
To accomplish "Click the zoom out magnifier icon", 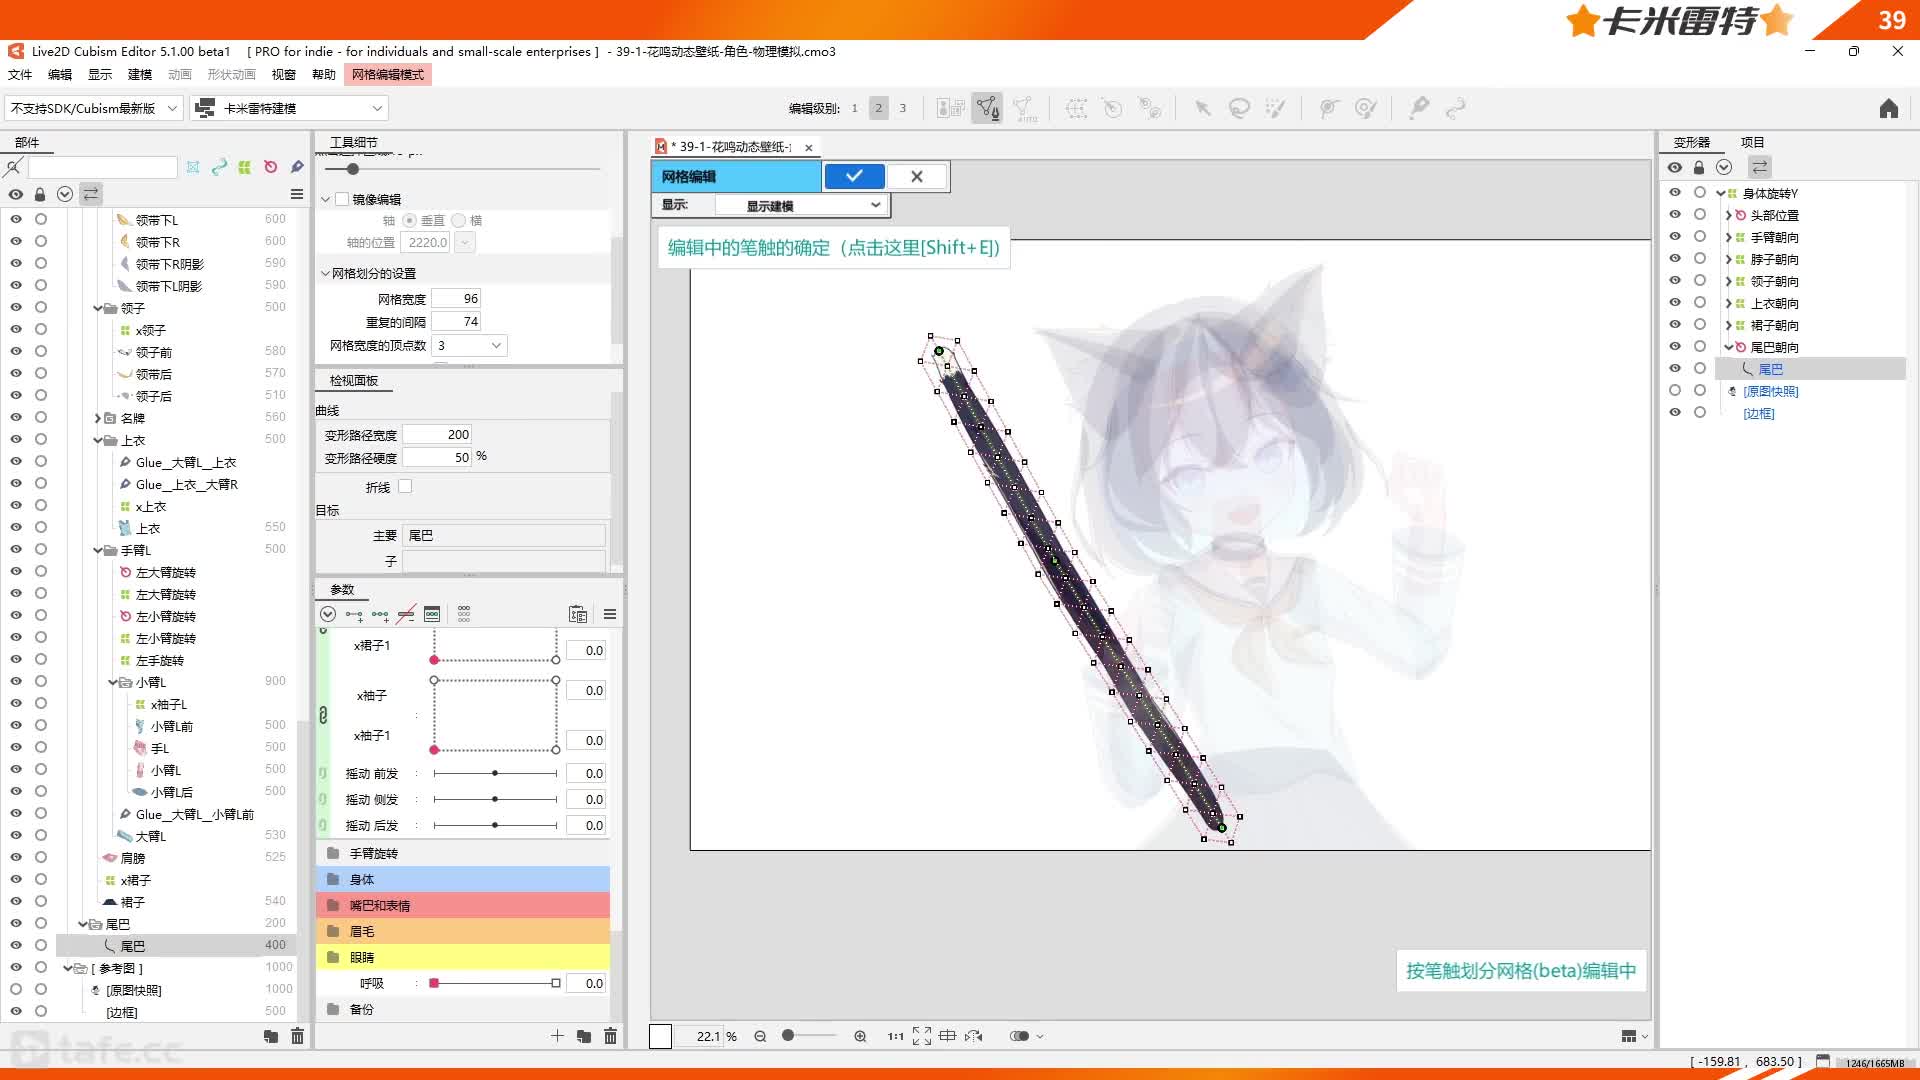I will click(760, 1036).
